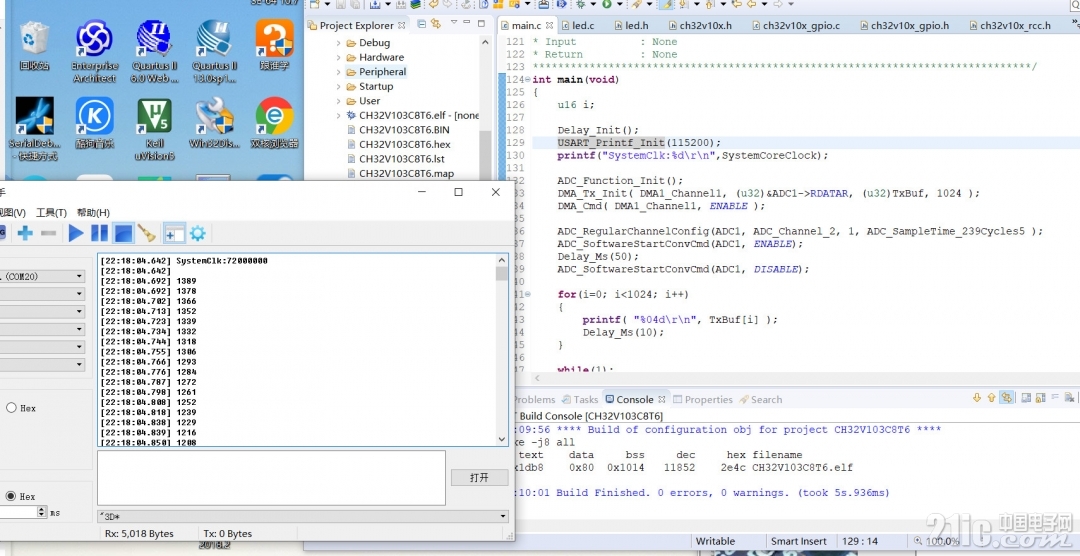Click Writable status bar entry
This screenshot has width=1080, height=556.
click(x=715, y=542)
